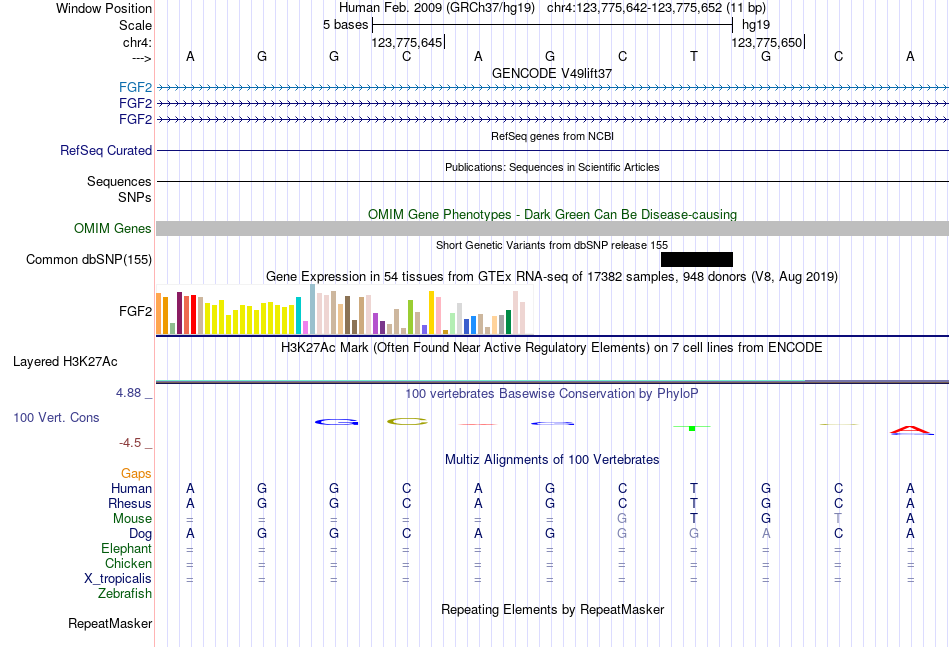Click Short Genetic Variants from dbSNP title
The image size is (950, 647).
coord(552,245)
